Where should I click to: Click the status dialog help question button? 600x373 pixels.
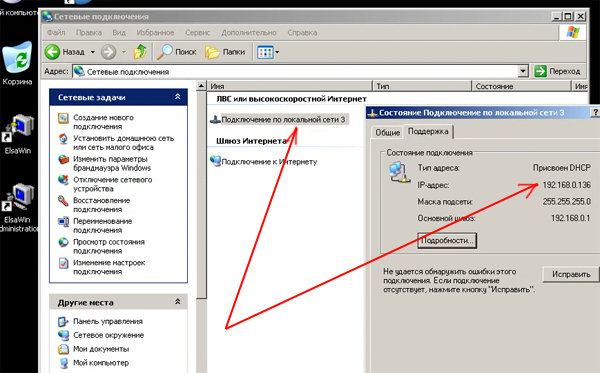click(x=595, y=112)
